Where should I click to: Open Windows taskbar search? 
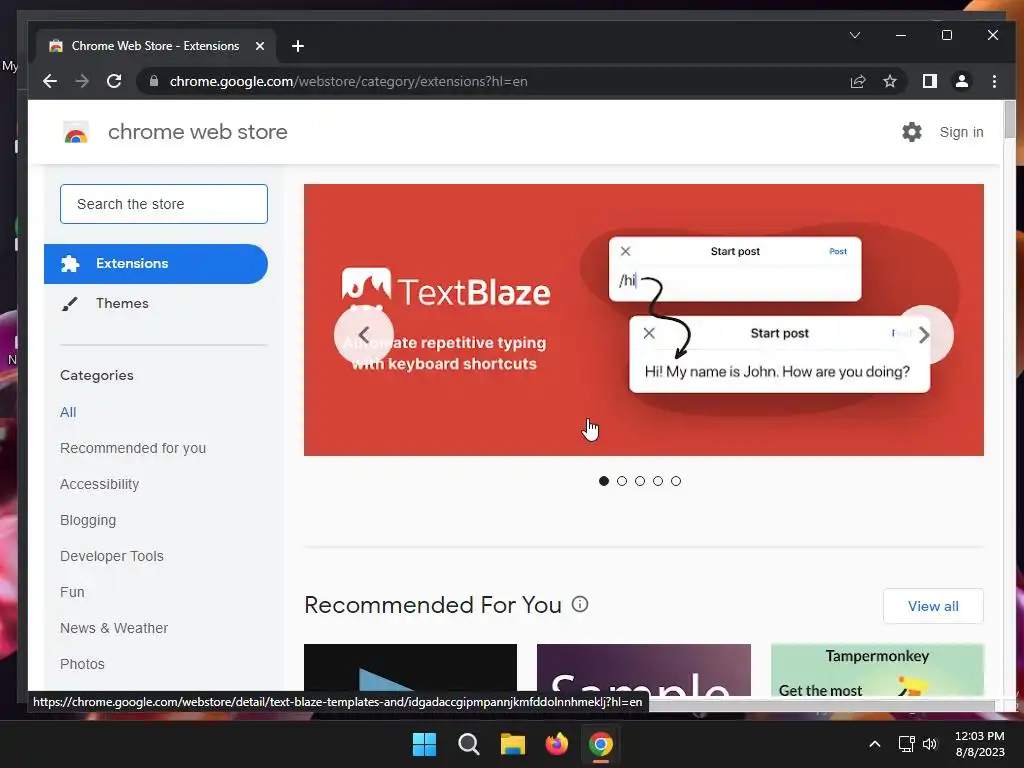[469, 744]
